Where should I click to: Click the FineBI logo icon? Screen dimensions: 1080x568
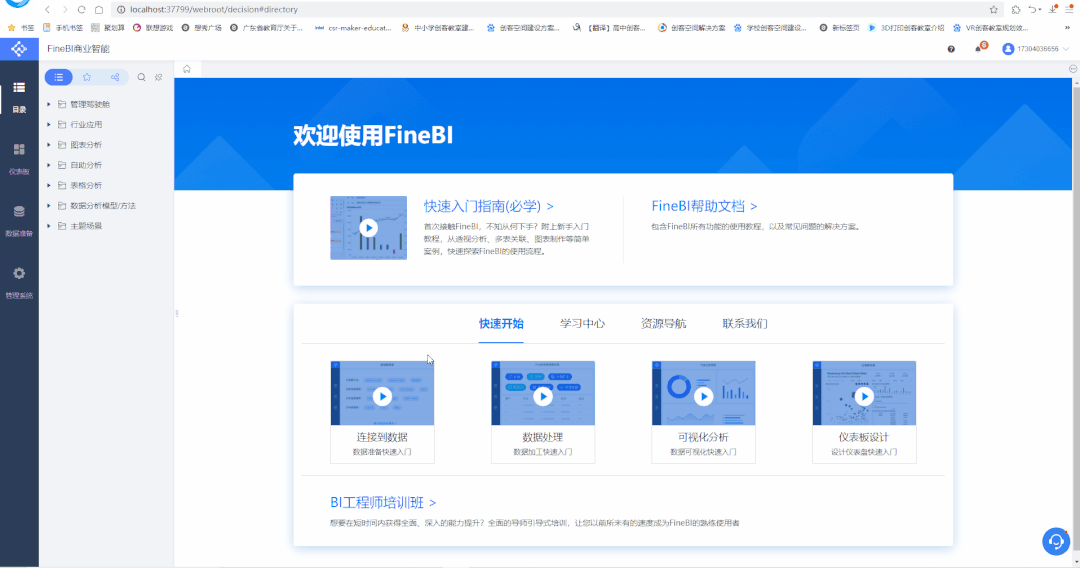[19, 49]
